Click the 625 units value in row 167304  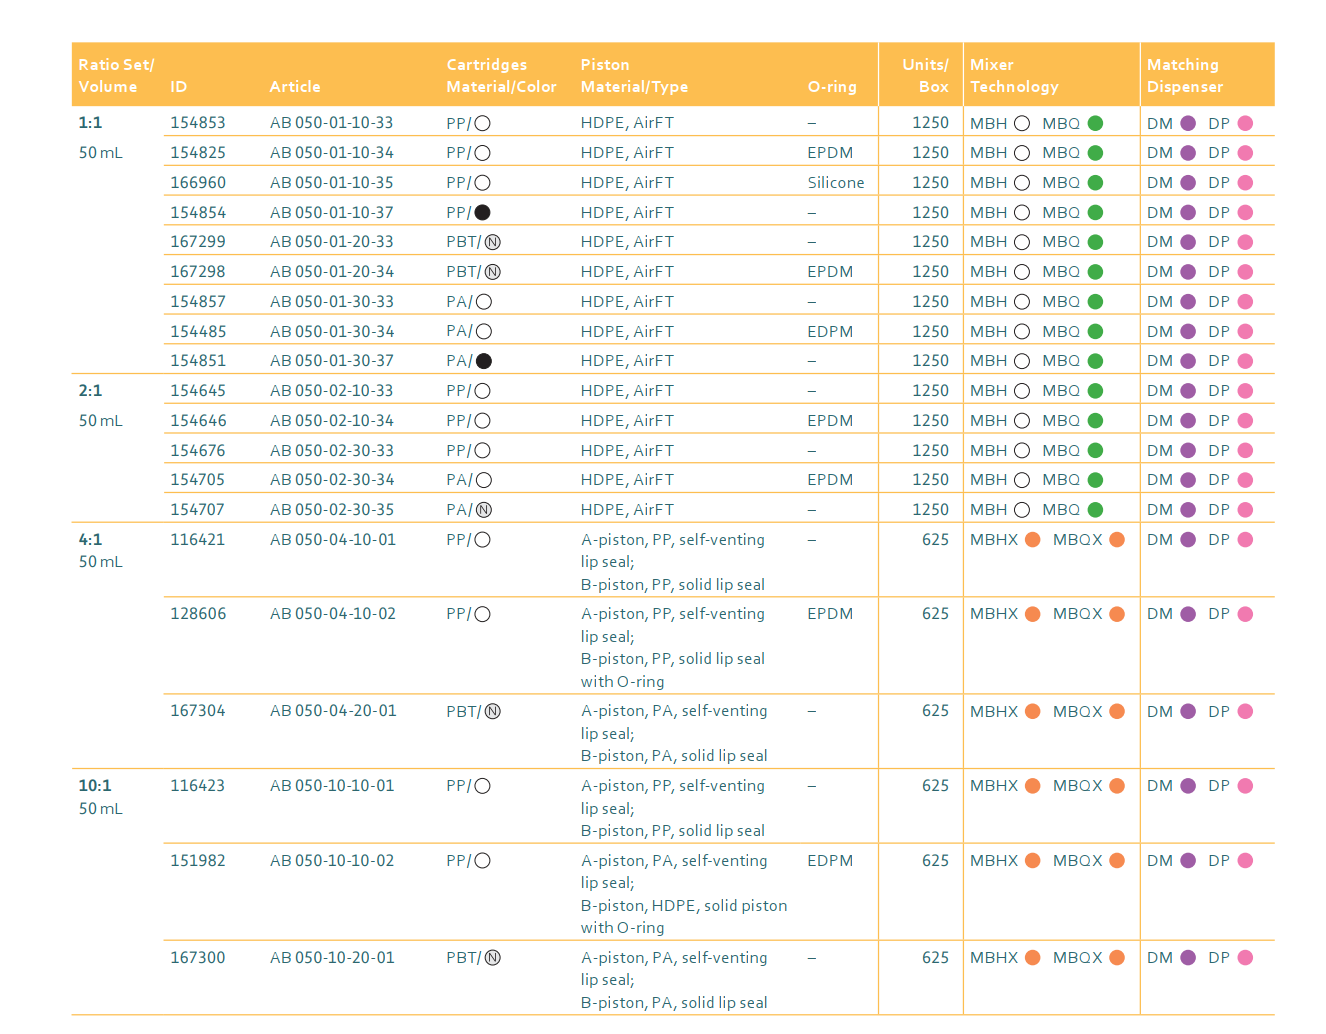coord(935,711)
